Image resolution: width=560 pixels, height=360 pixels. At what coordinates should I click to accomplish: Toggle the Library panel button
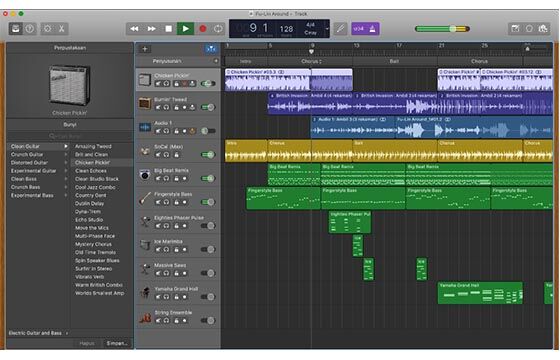[16, 29]
